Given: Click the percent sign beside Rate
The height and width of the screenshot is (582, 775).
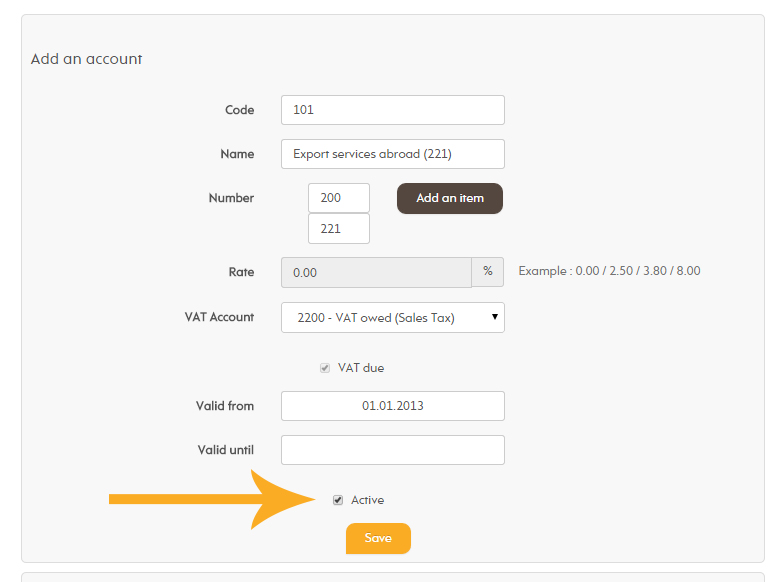Looking at the screenshot, I should coord(488,271).
